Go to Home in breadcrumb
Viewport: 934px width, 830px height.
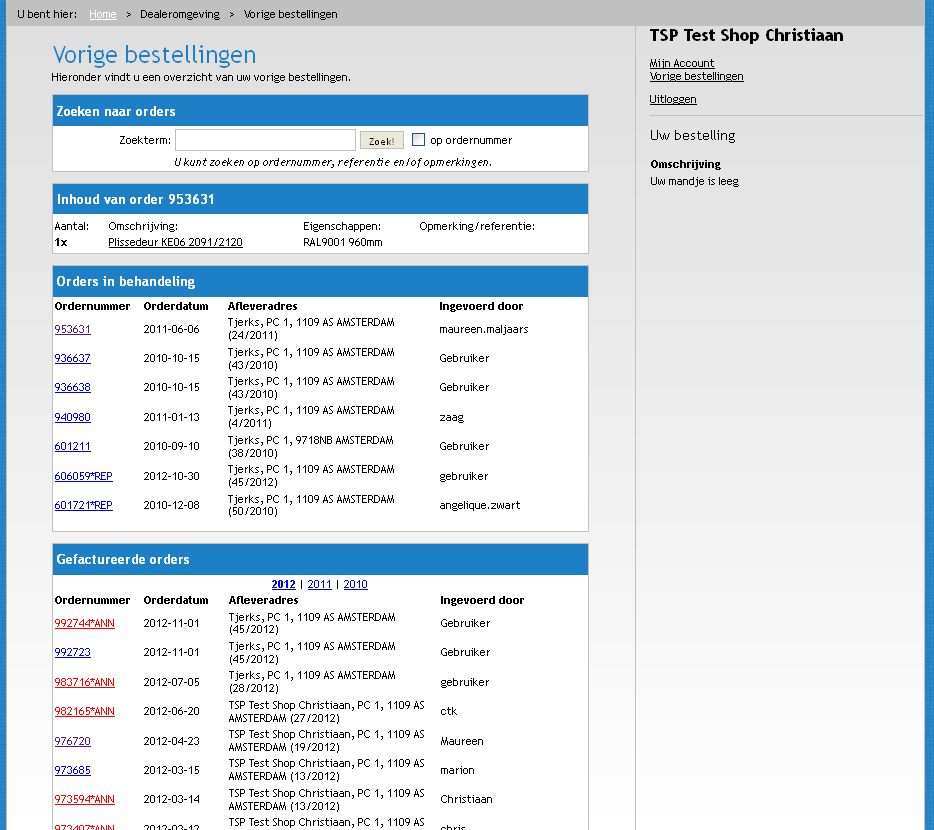coord(102,14)
